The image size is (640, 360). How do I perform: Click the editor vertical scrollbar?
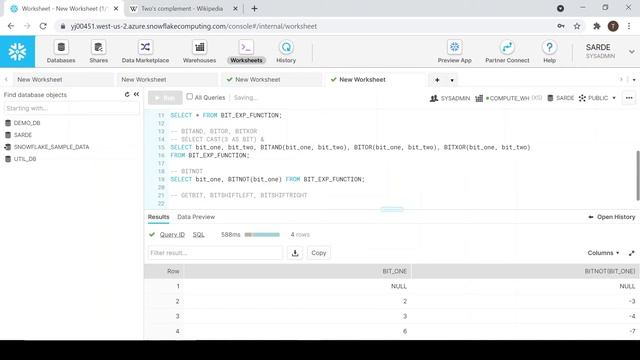point(638,176)
